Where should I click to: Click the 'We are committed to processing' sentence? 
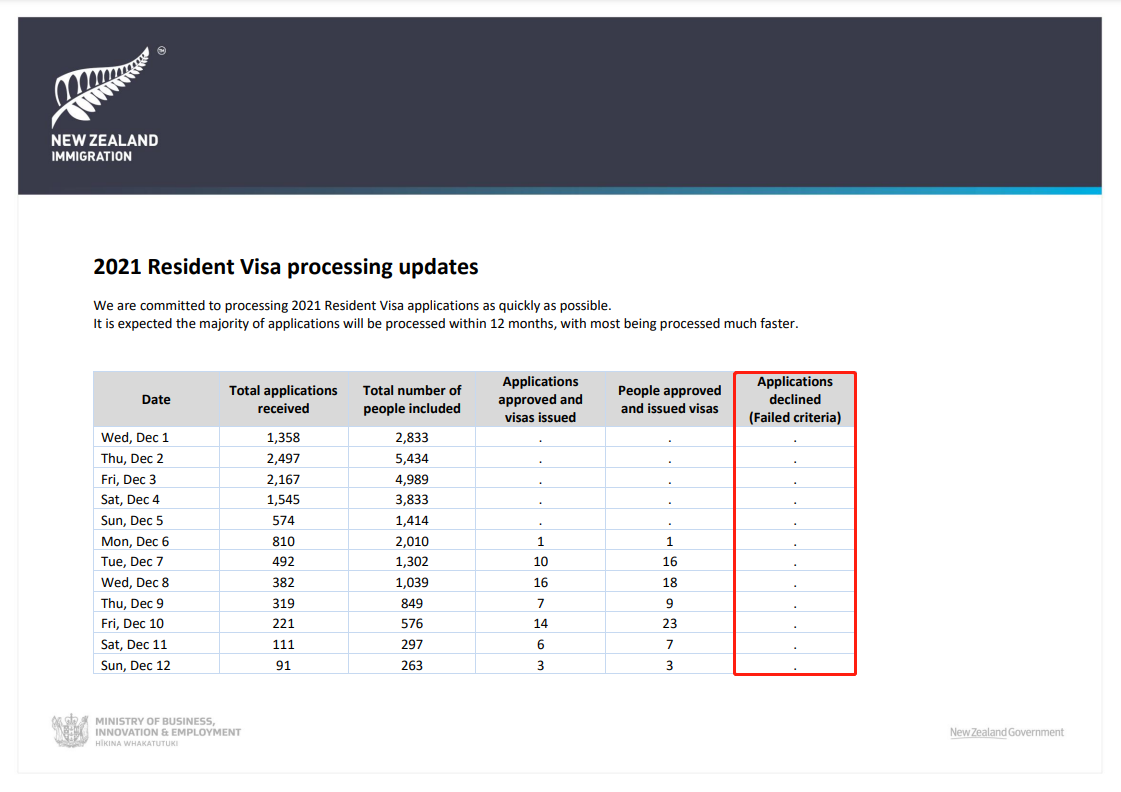(x=352, y=305)
